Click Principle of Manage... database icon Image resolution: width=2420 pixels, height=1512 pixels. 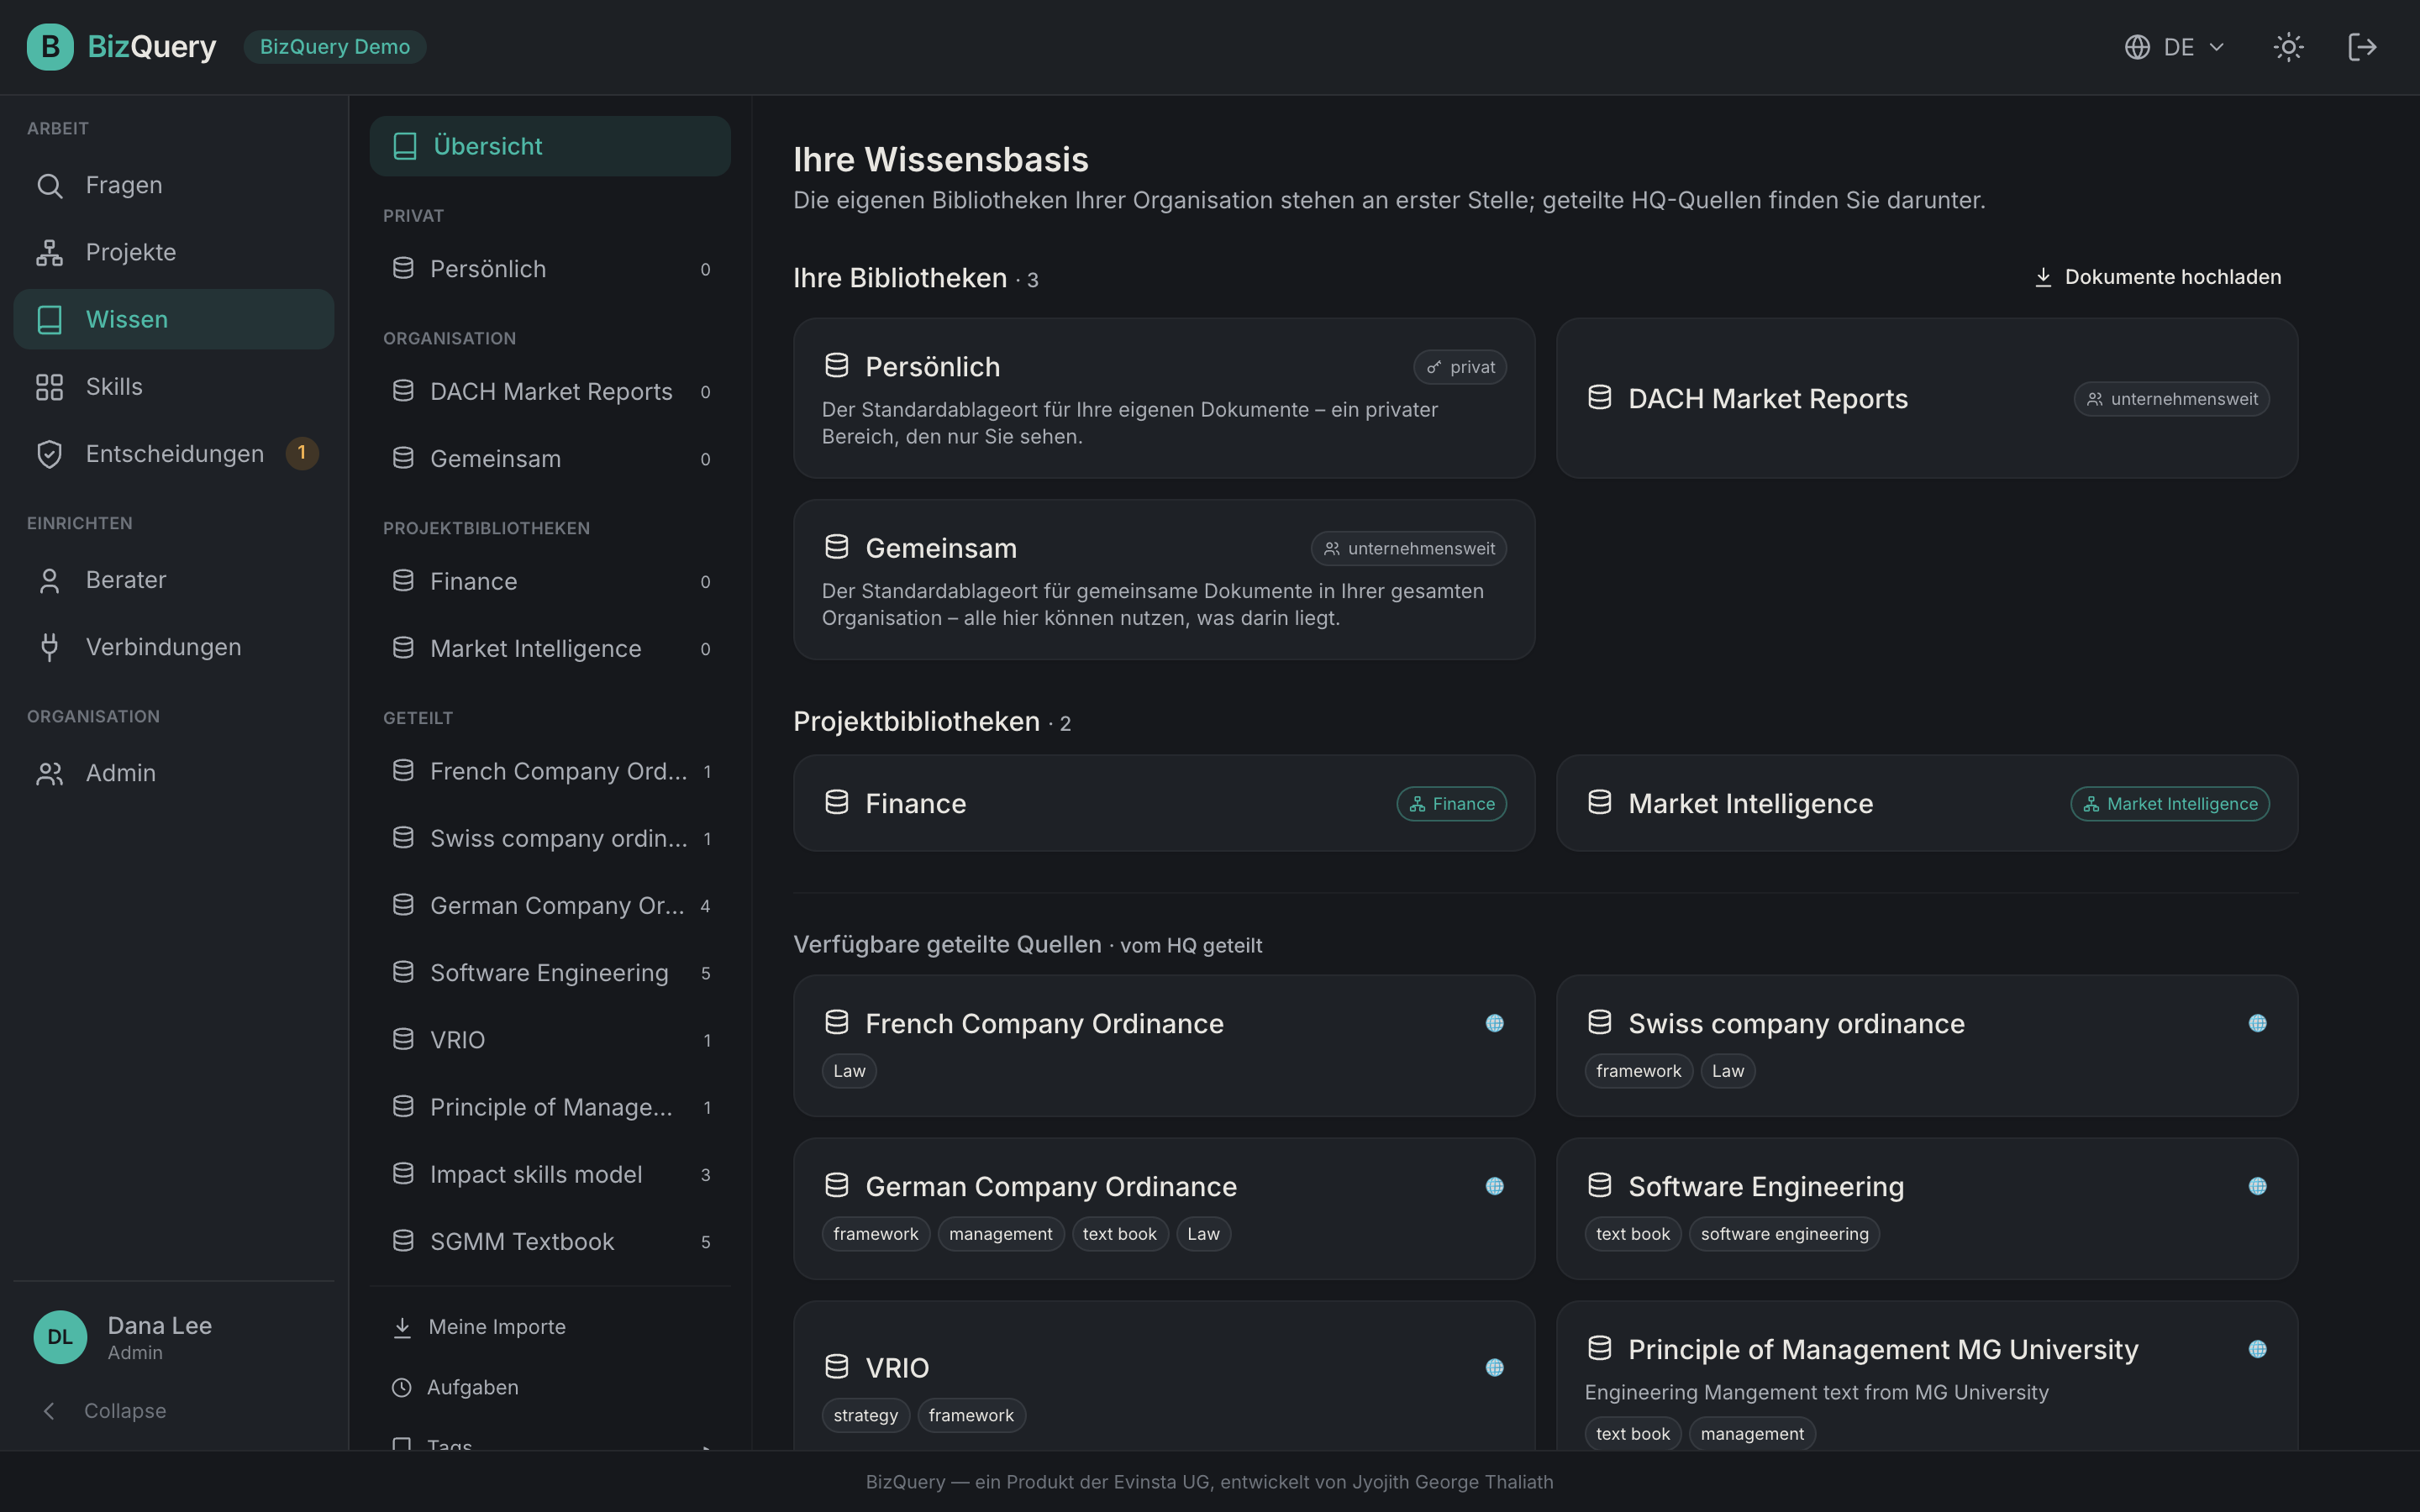(x=403, y=1107)
